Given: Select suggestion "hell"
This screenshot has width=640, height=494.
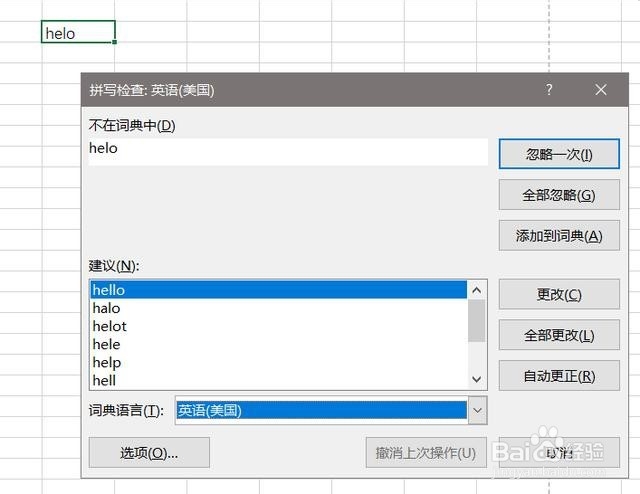Looking at the screenshot, I should [278, 380].
